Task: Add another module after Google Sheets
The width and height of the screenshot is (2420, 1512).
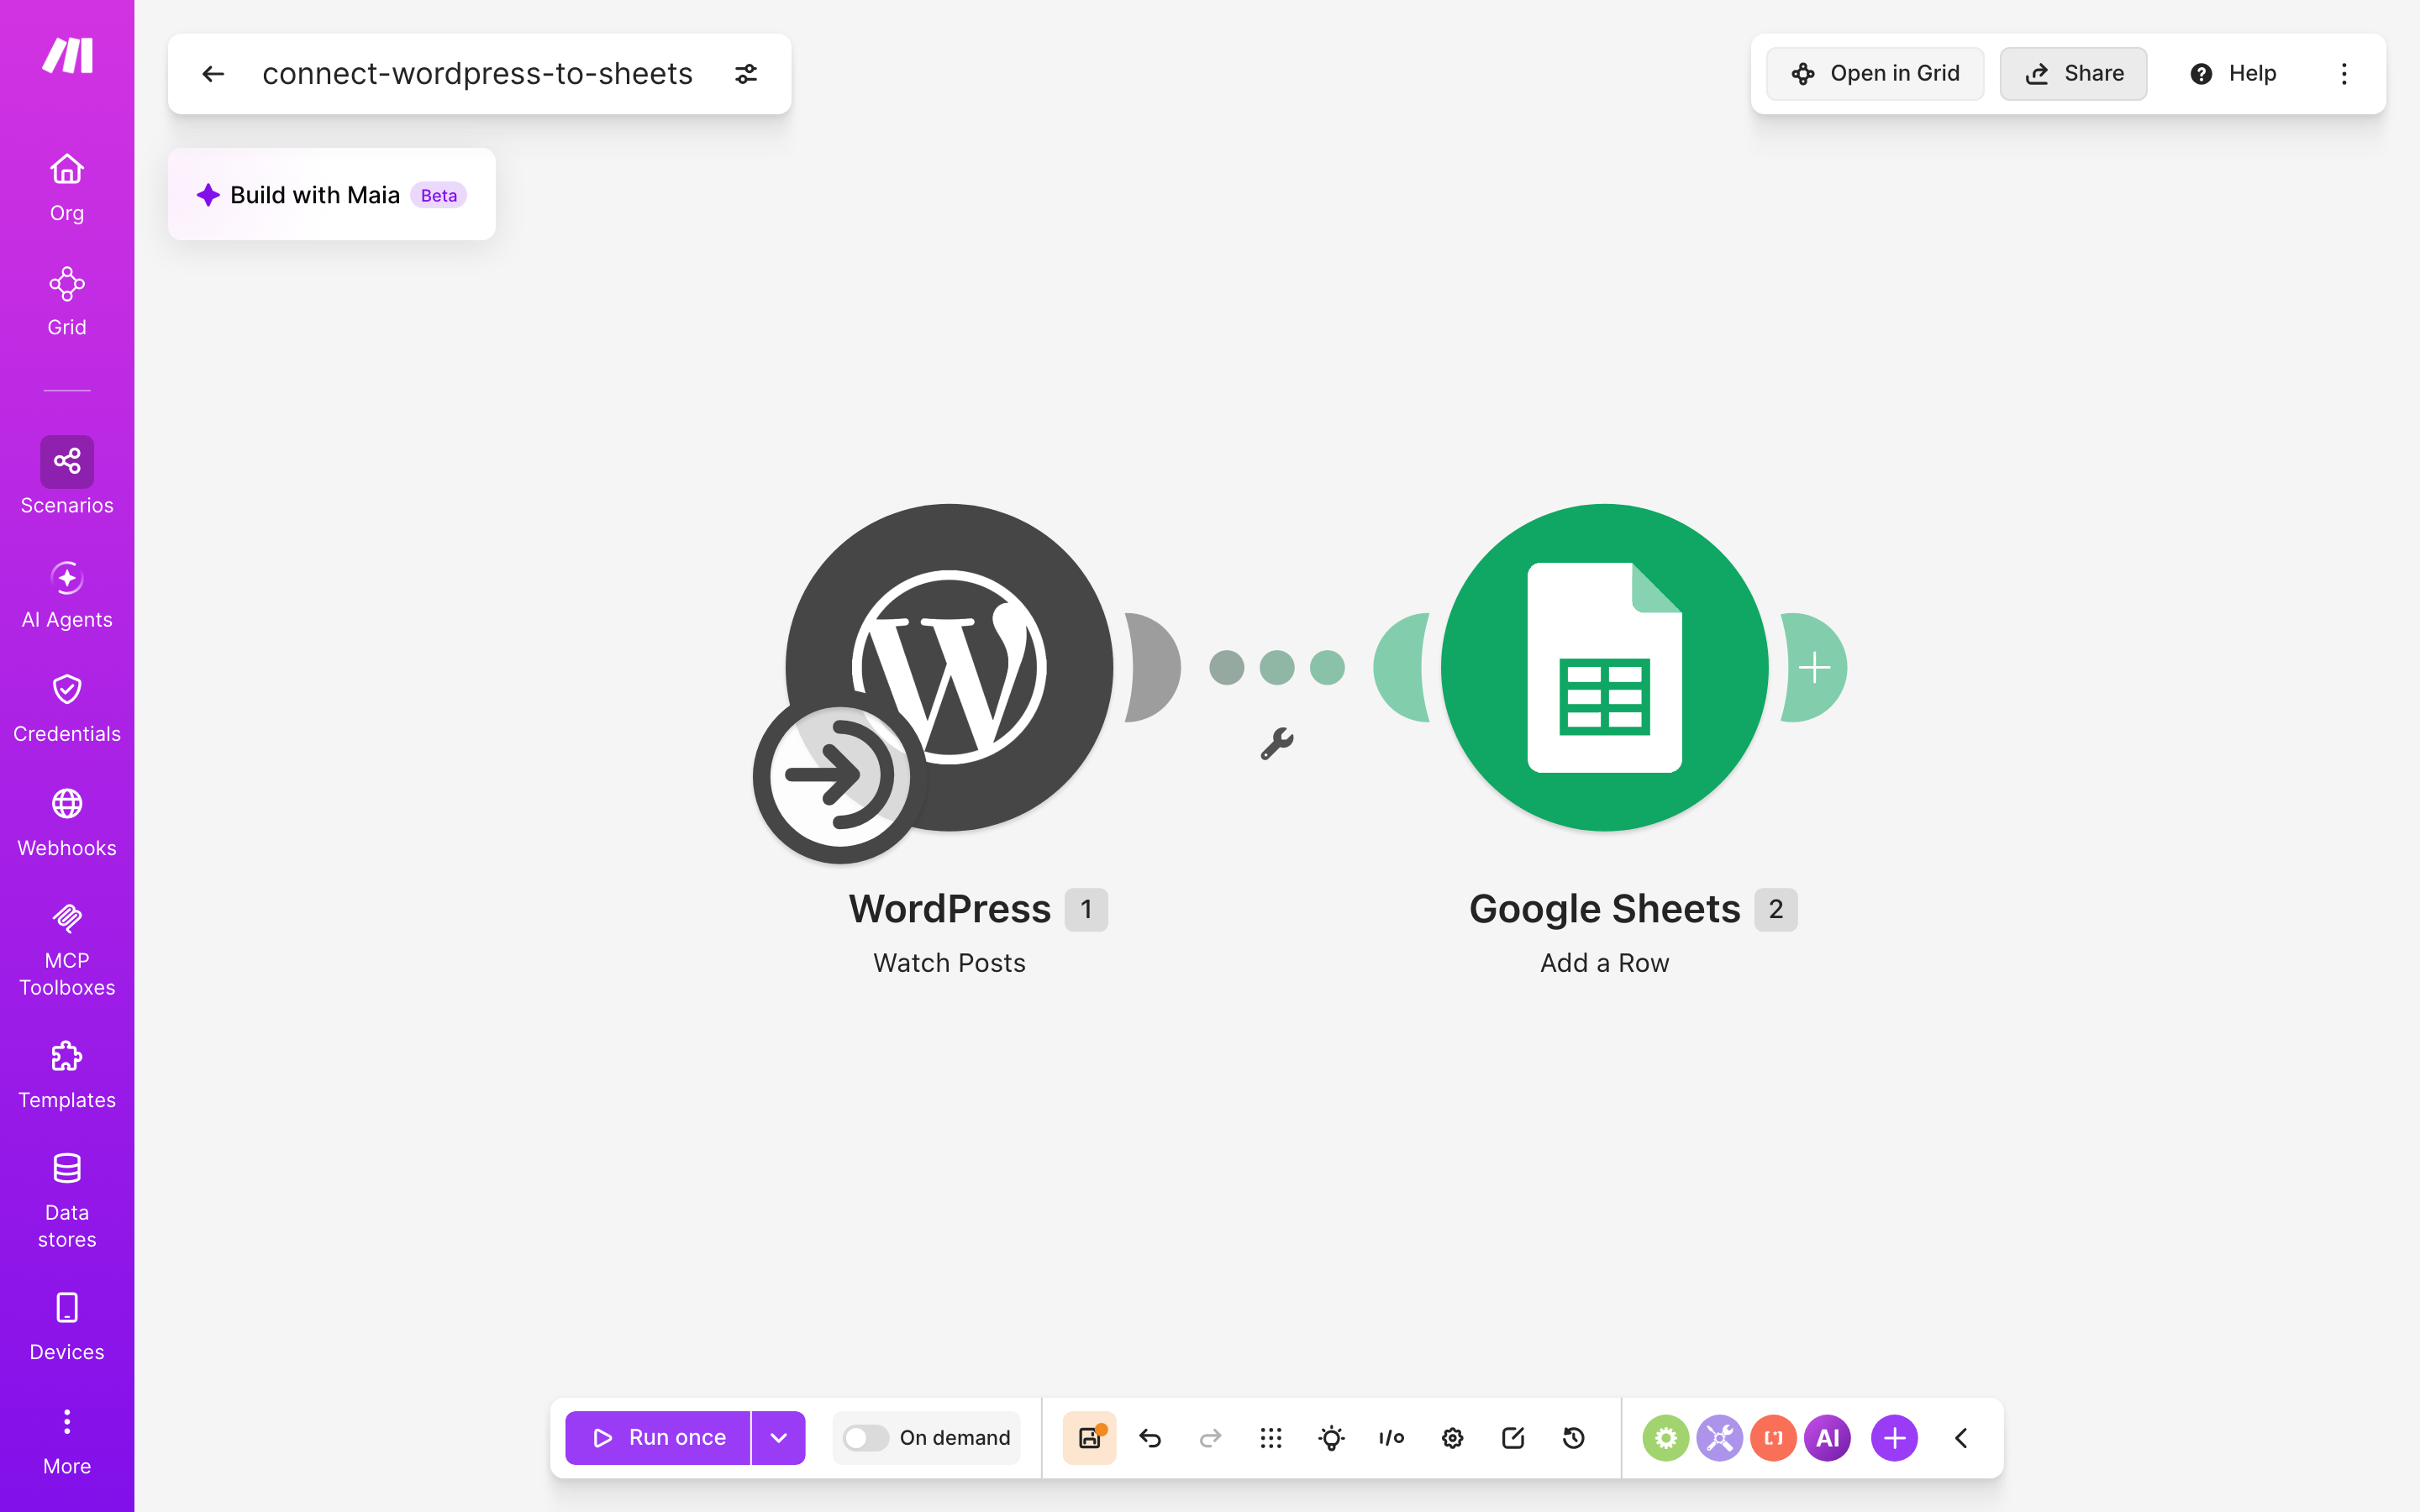Action: click(x=1815, y=667)
